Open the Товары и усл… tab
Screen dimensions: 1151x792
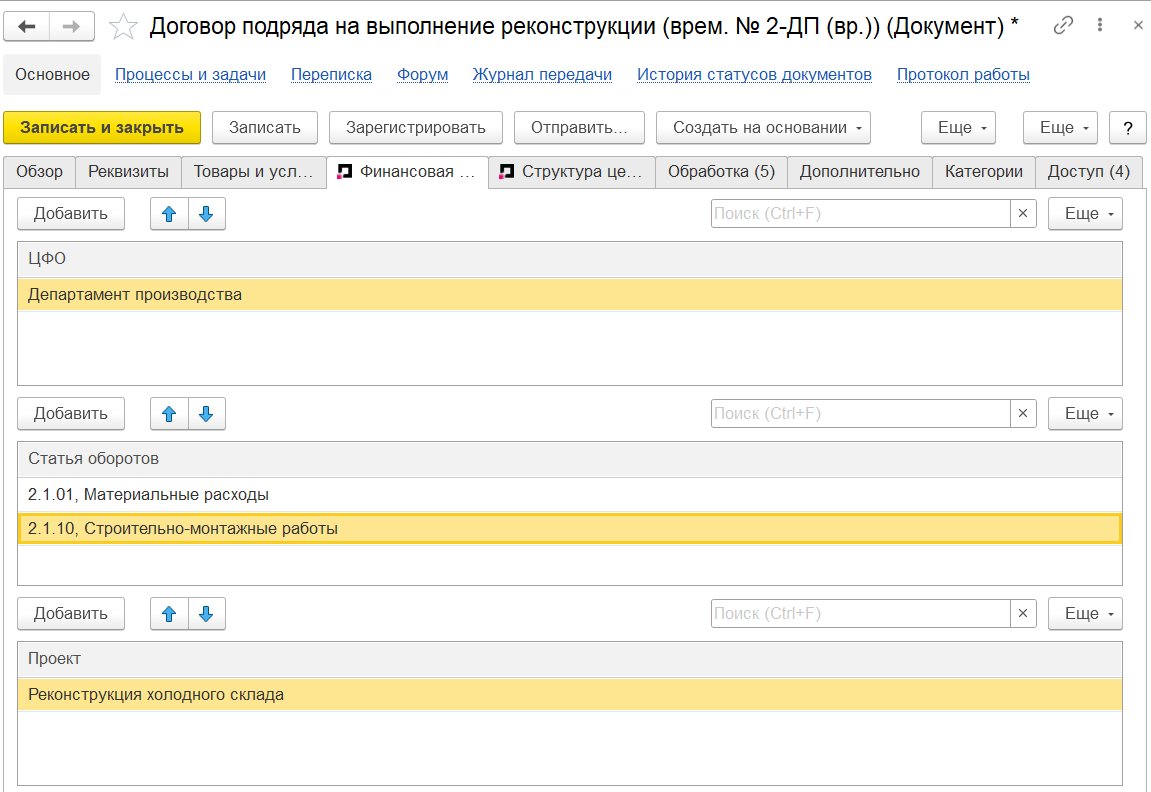coord(254,172)
